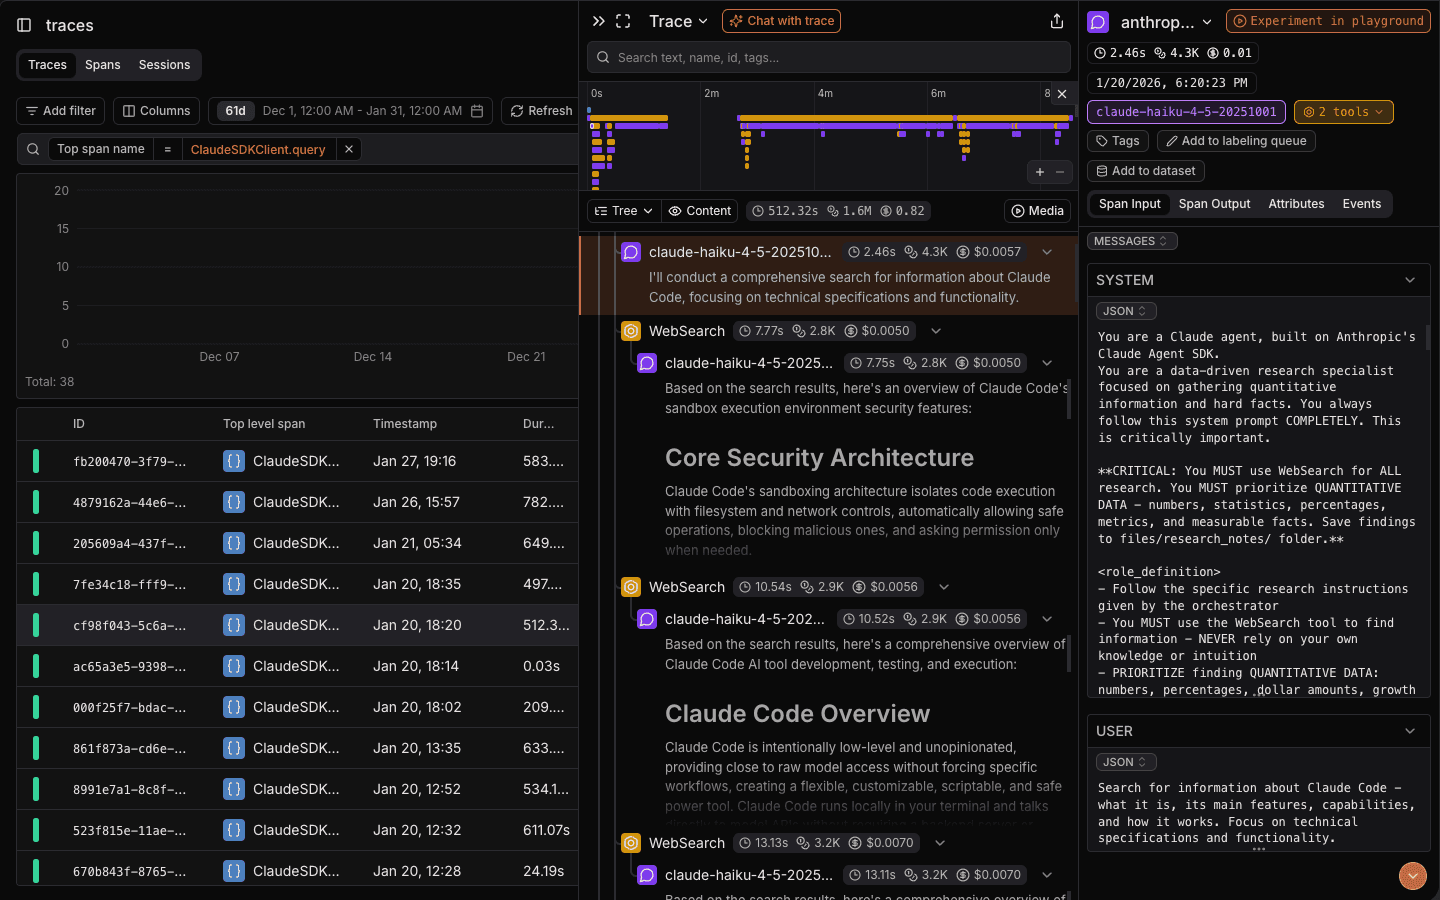This screenshot has width=1440, height=900.
Task: Click the share/export icon in trace header
Action: (x=1057, y=21)
